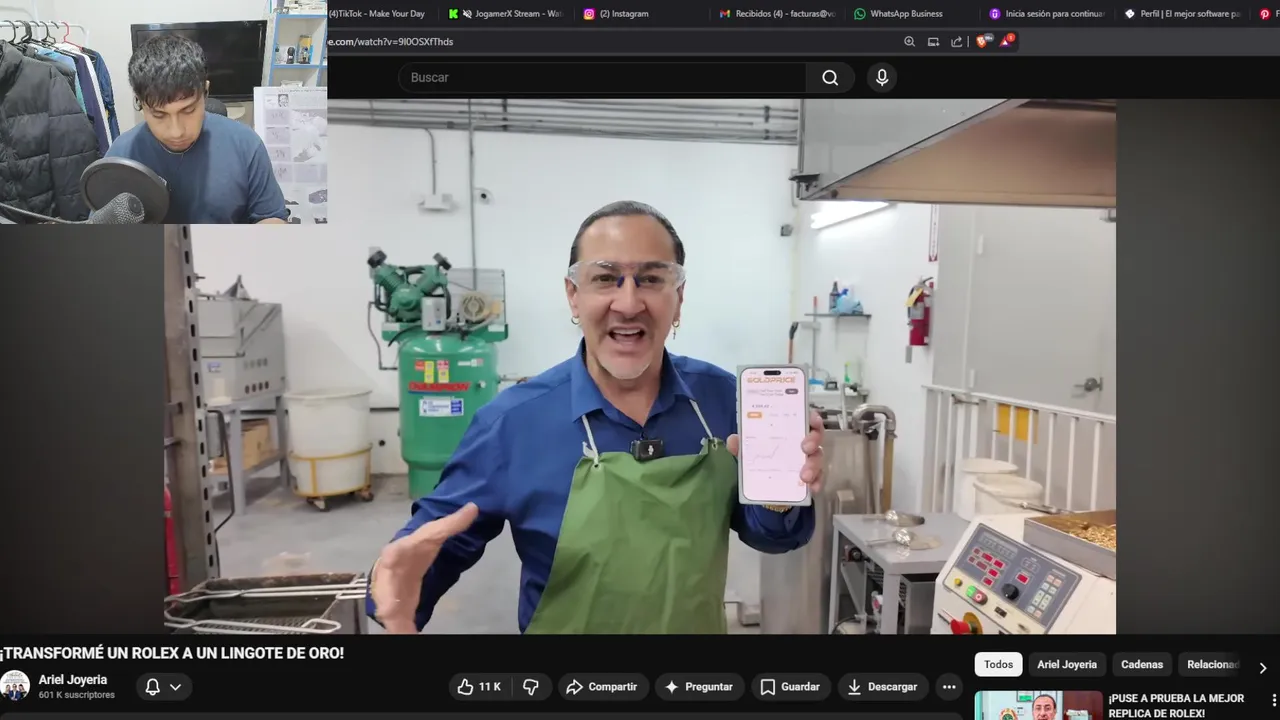The height and width of the screenshot is (720, 1280).
Task: Click the Pinterest tab favicon
Action: pos(1265,14)
